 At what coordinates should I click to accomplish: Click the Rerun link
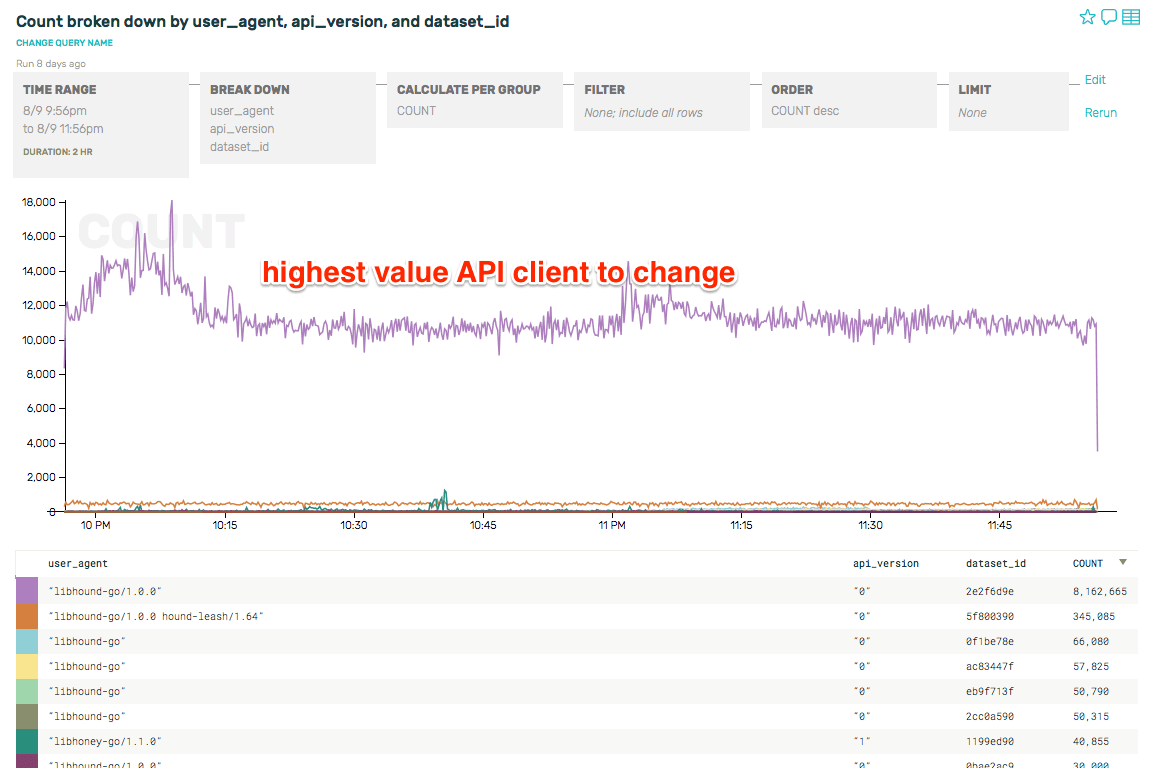pyautogui.click(x=1100, y=112)
